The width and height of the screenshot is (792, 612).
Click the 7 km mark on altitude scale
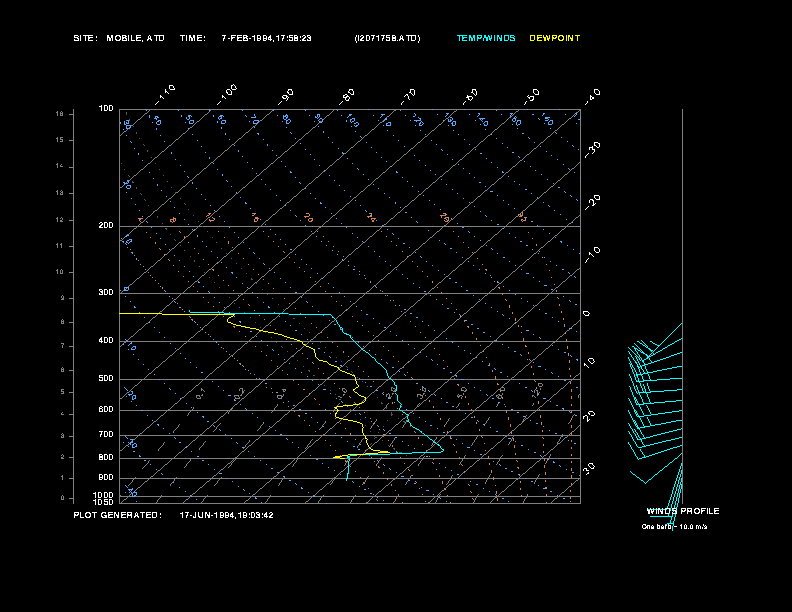(63, 346)
